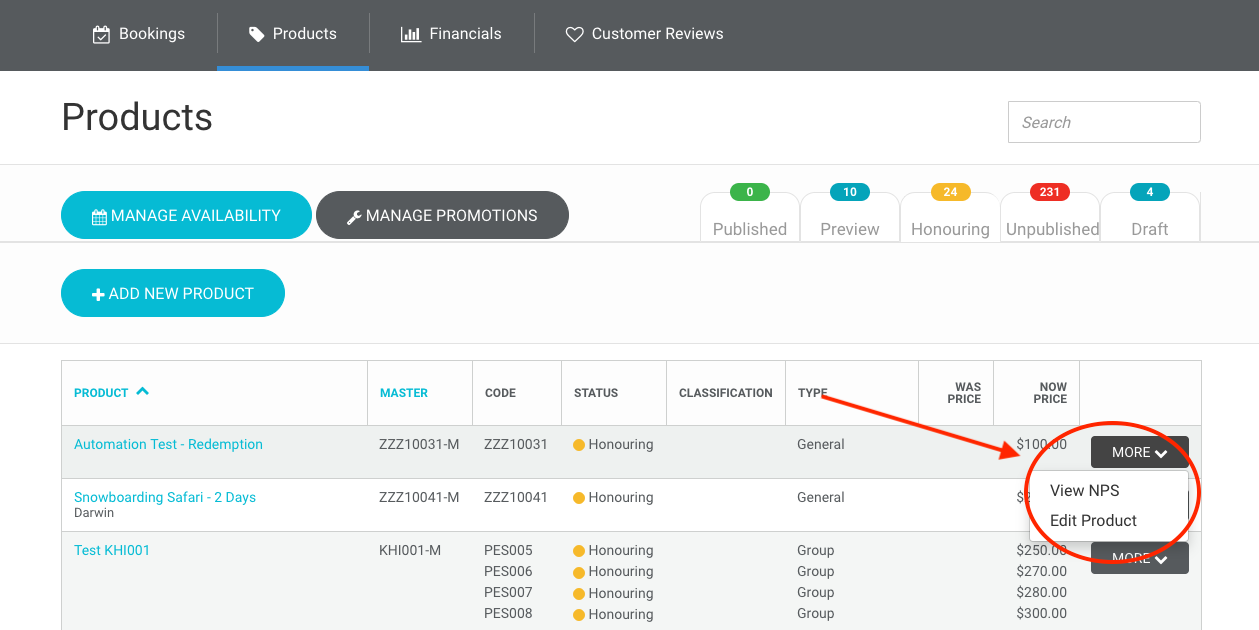This screenshot has width=1259, height=630.
Task: Select Edit Product from the open menu
Action: 1094,520
